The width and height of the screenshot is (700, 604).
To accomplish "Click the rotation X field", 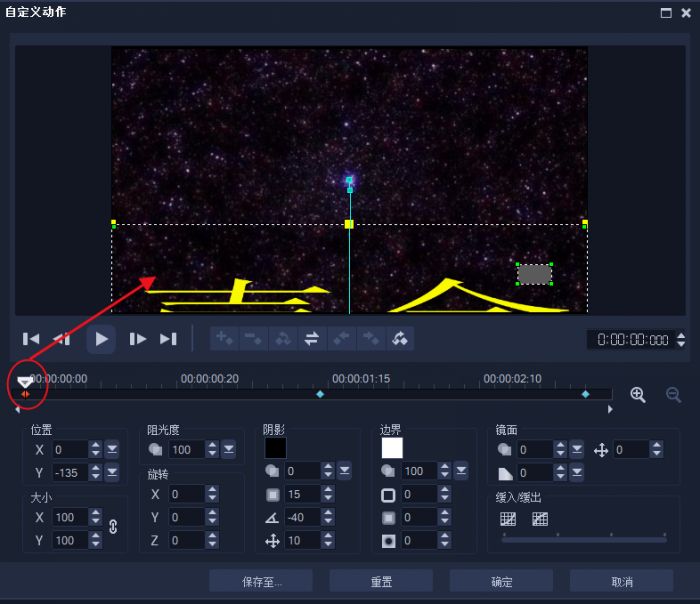I will pos(187,494).
